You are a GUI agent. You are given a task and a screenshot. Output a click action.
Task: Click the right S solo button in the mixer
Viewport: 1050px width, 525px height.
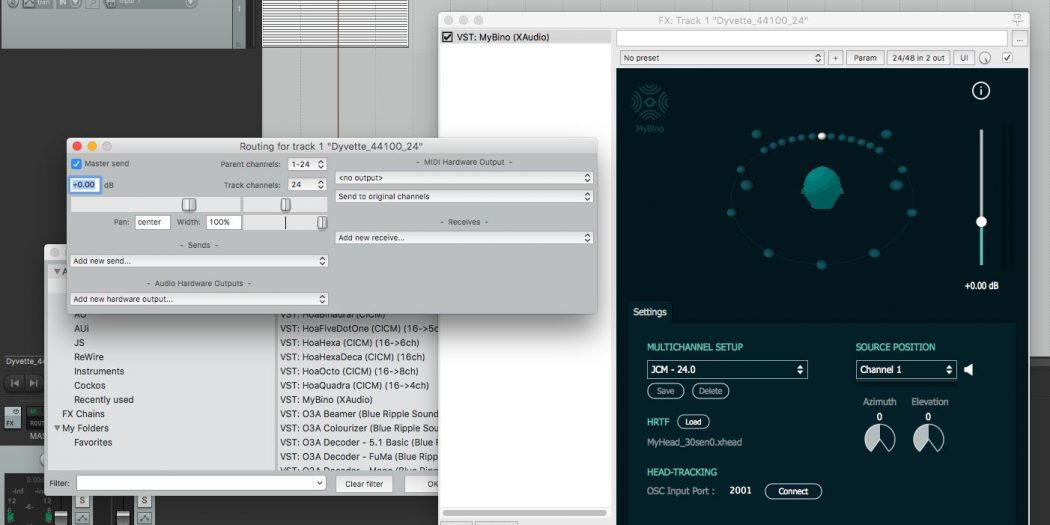pyautogui.click(x=144, y=501)
